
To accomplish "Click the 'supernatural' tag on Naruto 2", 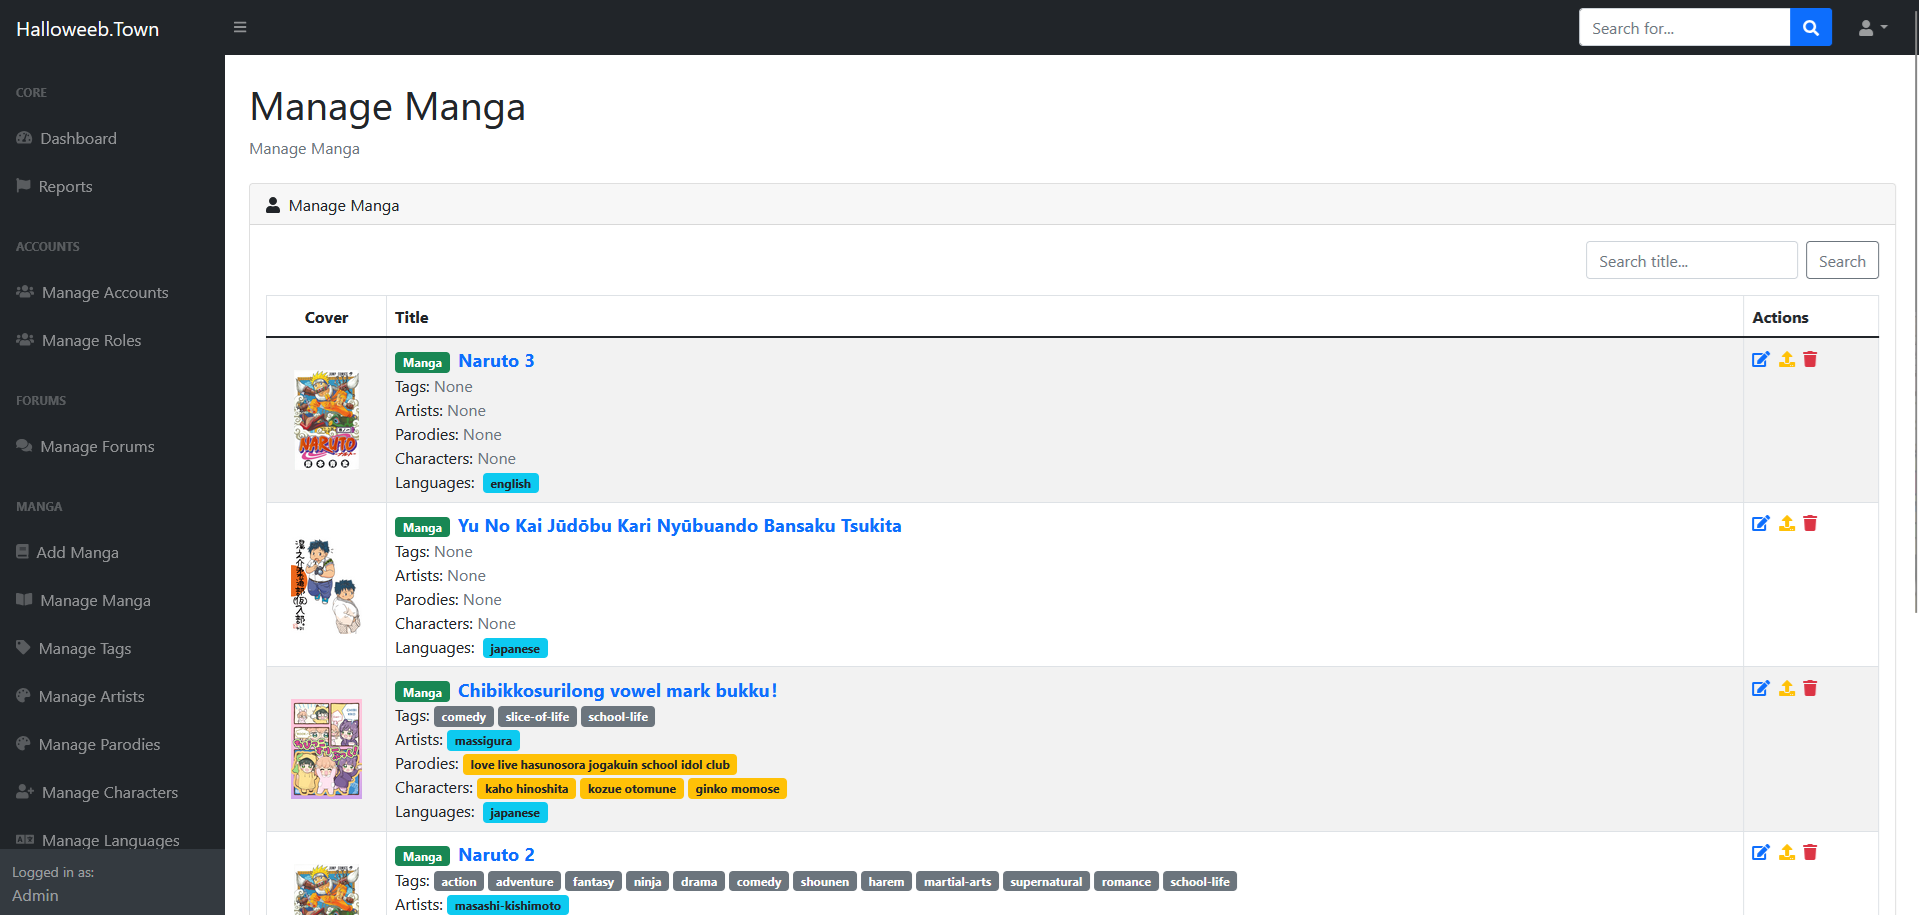I will (1046, 882).
